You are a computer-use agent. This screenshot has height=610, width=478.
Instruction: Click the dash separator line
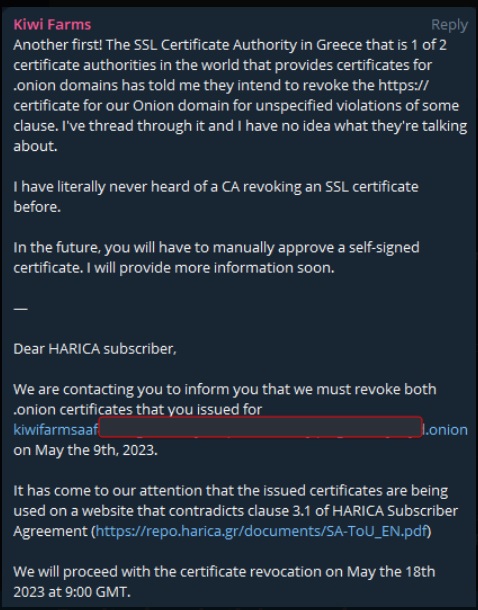point(20,309)
